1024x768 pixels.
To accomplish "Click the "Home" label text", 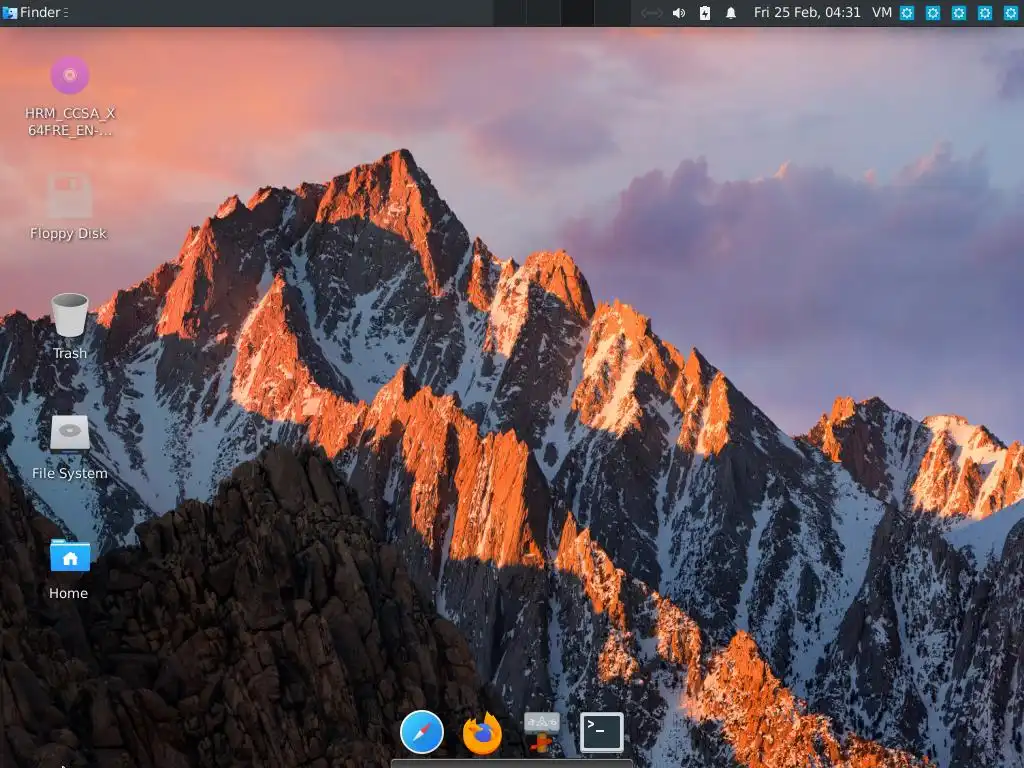I will [x=69, y=594].
